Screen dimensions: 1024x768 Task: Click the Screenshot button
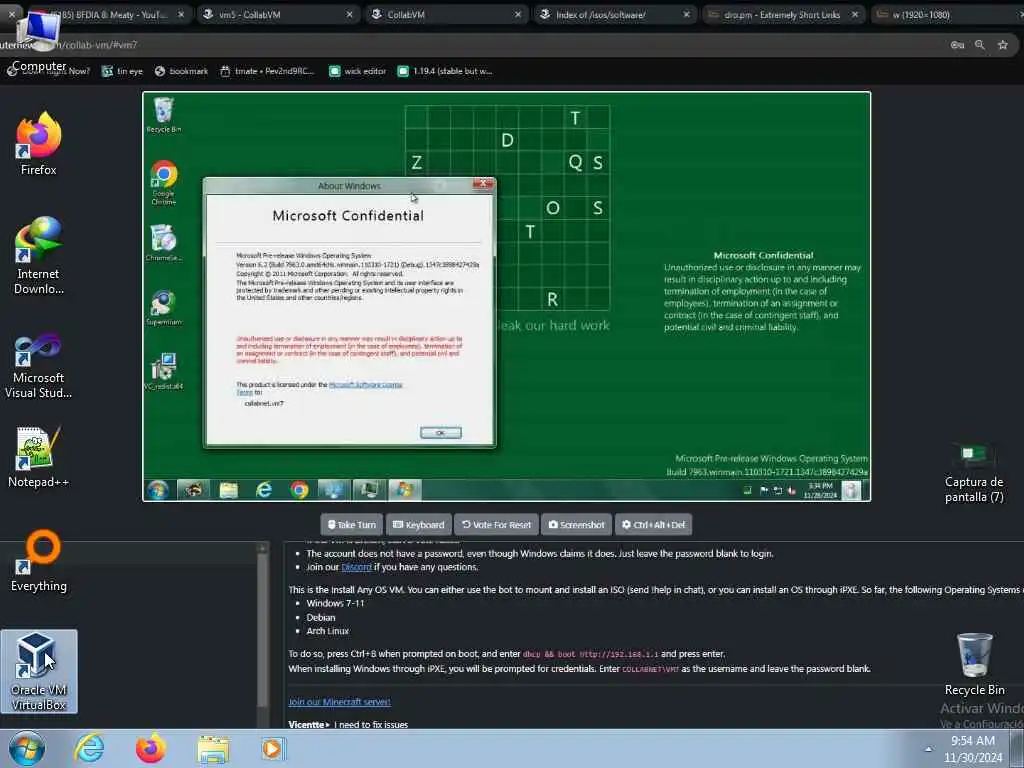[x=577, y=524]
